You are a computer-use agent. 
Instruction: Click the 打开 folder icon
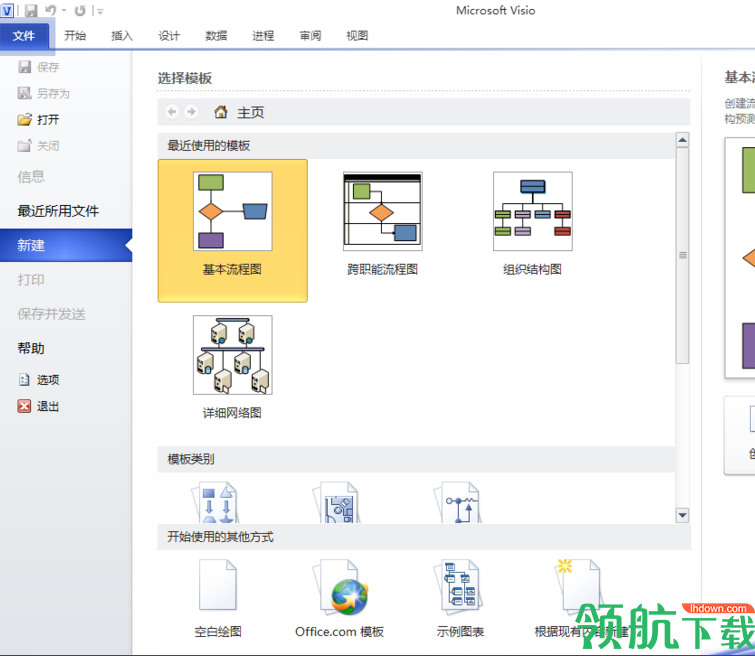click(24, 119)
